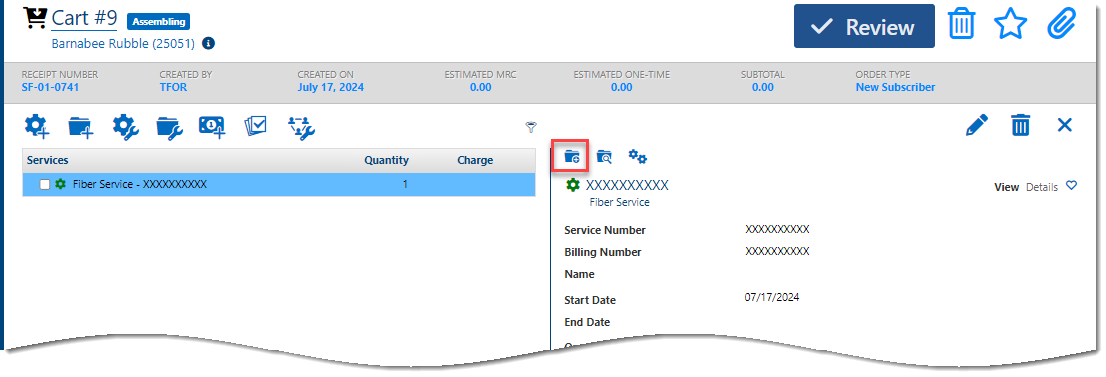Select the View mode label

tap(1007, 187)
